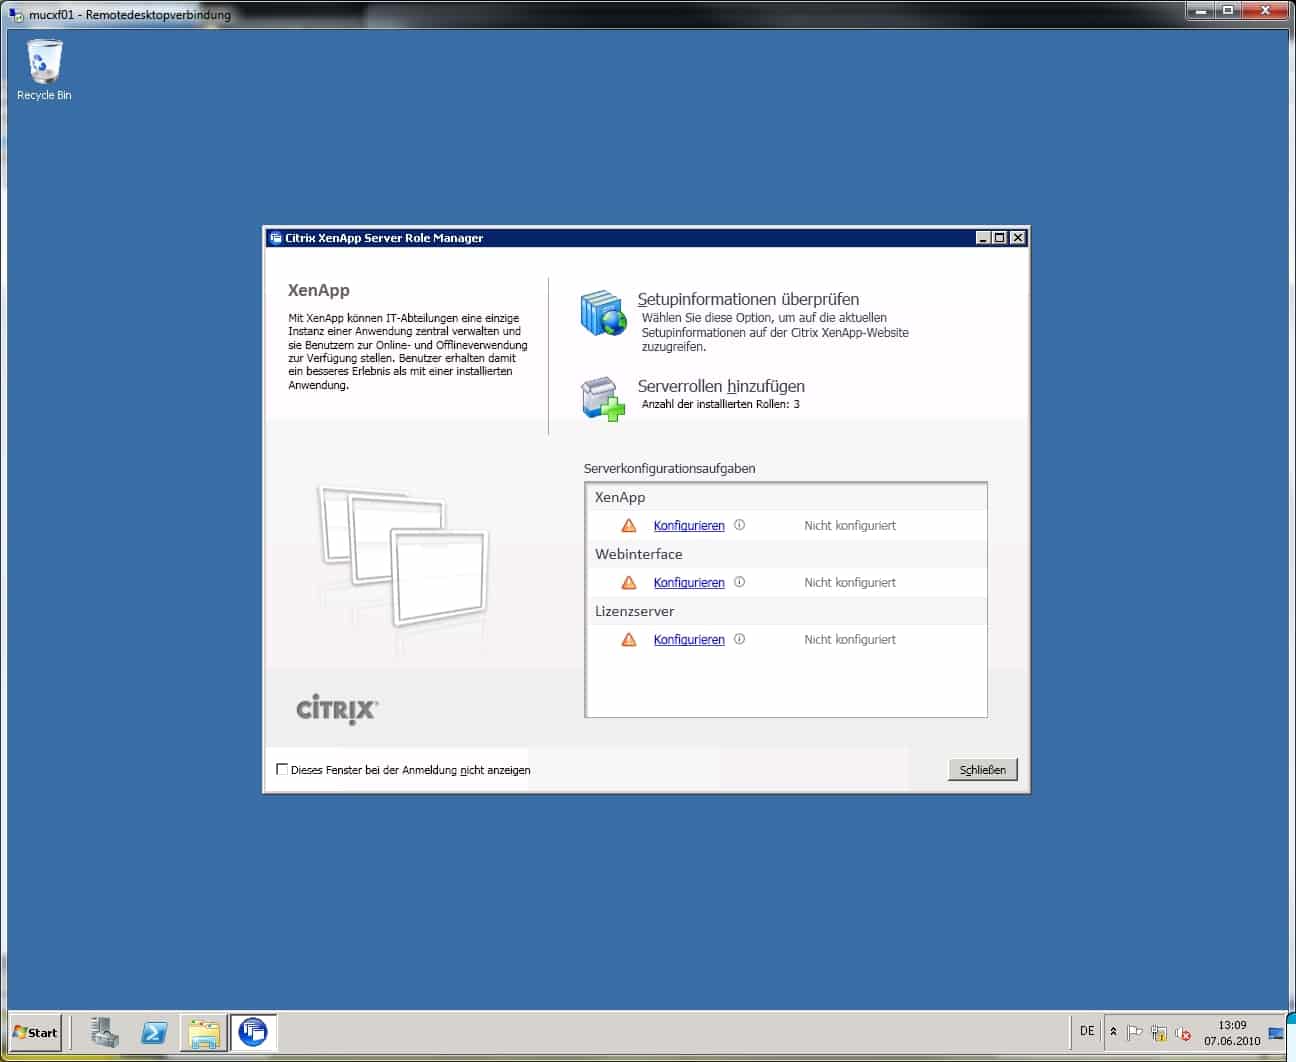Click the Citrix logo in the dialog
1296x1062 pixels.
tap(337, 709)
